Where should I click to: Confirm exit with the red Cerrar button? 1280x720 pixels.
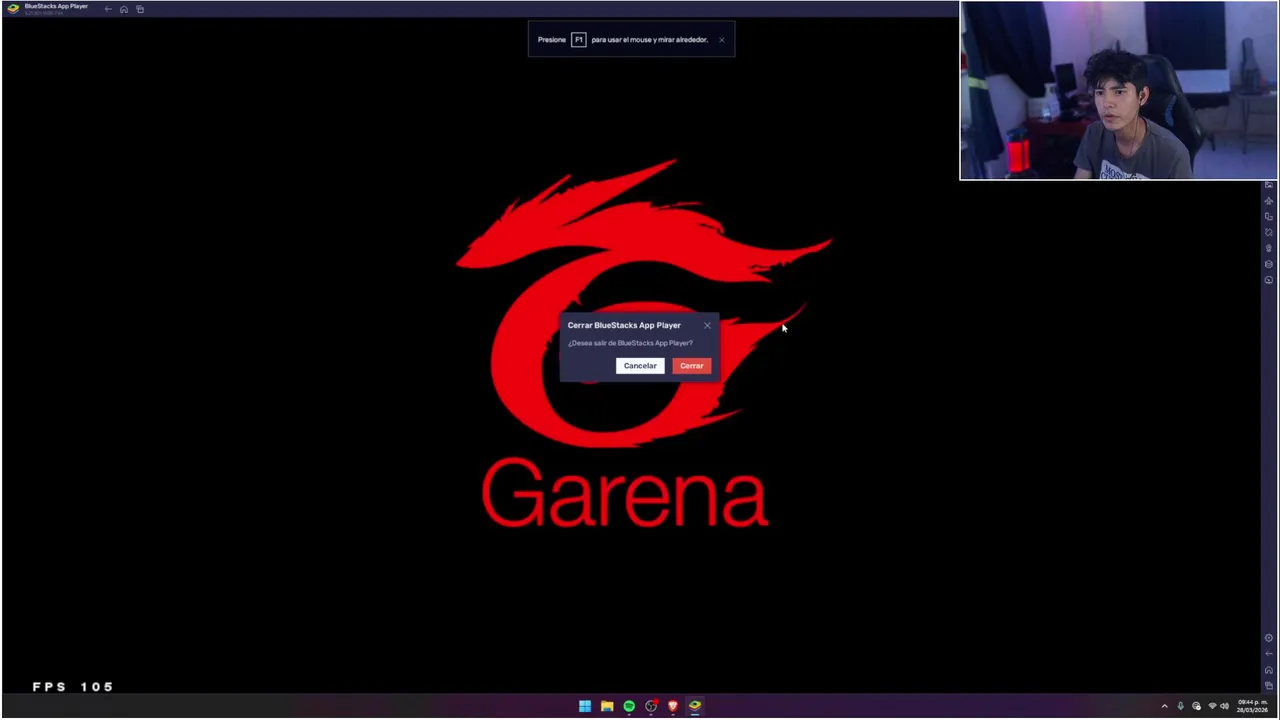click(x=691, y=366)
